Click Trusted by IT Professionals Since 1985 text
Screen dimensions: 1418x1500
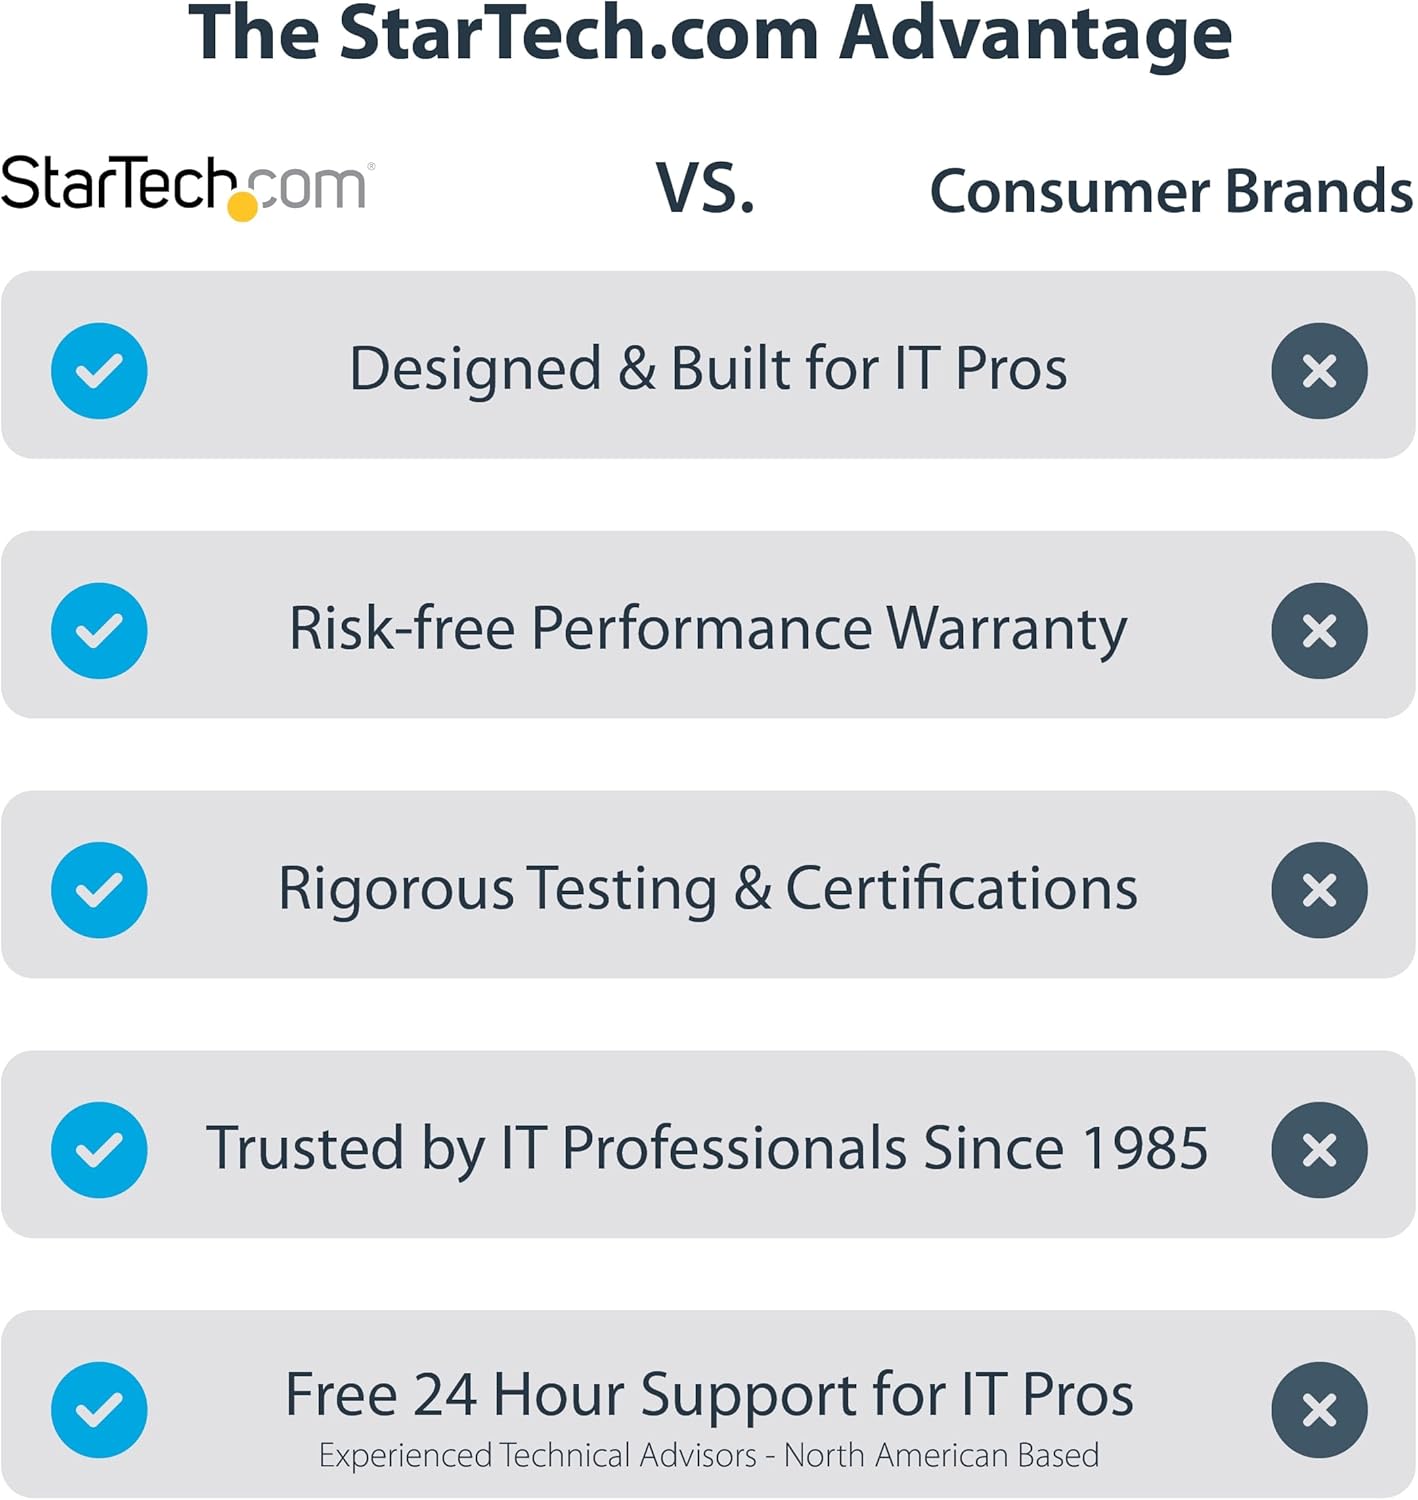click(707, 1148)
